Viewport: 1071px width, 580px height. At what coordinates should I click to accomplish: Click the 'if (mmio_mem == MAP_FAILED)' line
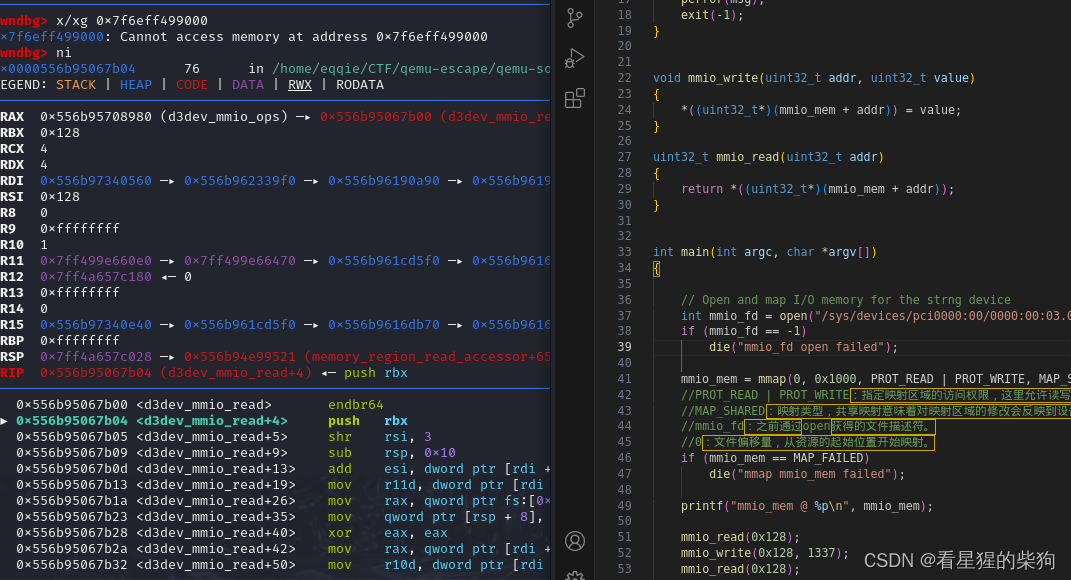775,458
